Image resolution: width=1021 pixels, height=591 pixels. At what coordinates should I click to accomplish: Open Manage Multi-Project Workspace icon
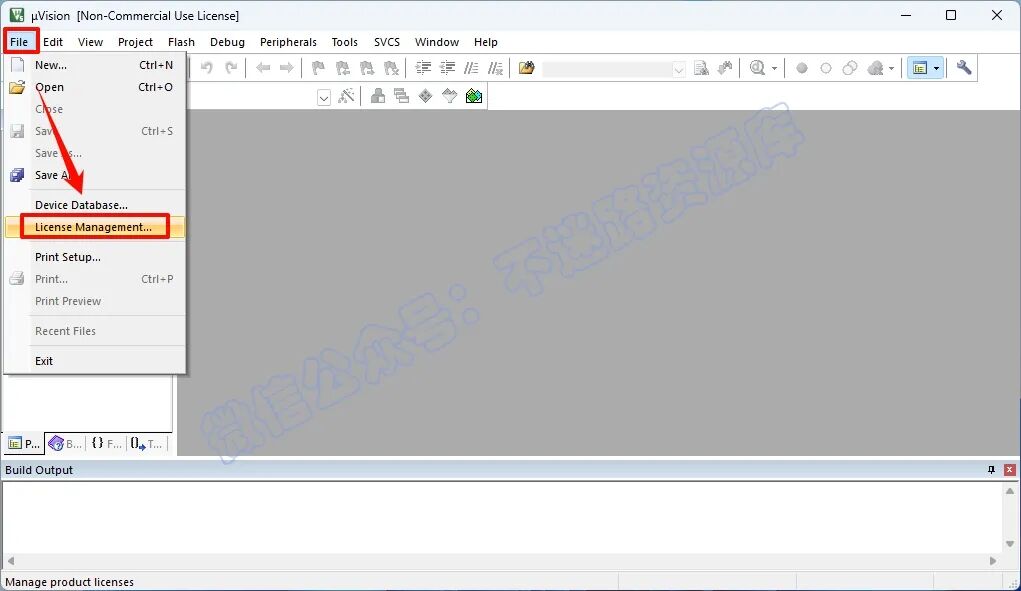click(x=402, y=96)
